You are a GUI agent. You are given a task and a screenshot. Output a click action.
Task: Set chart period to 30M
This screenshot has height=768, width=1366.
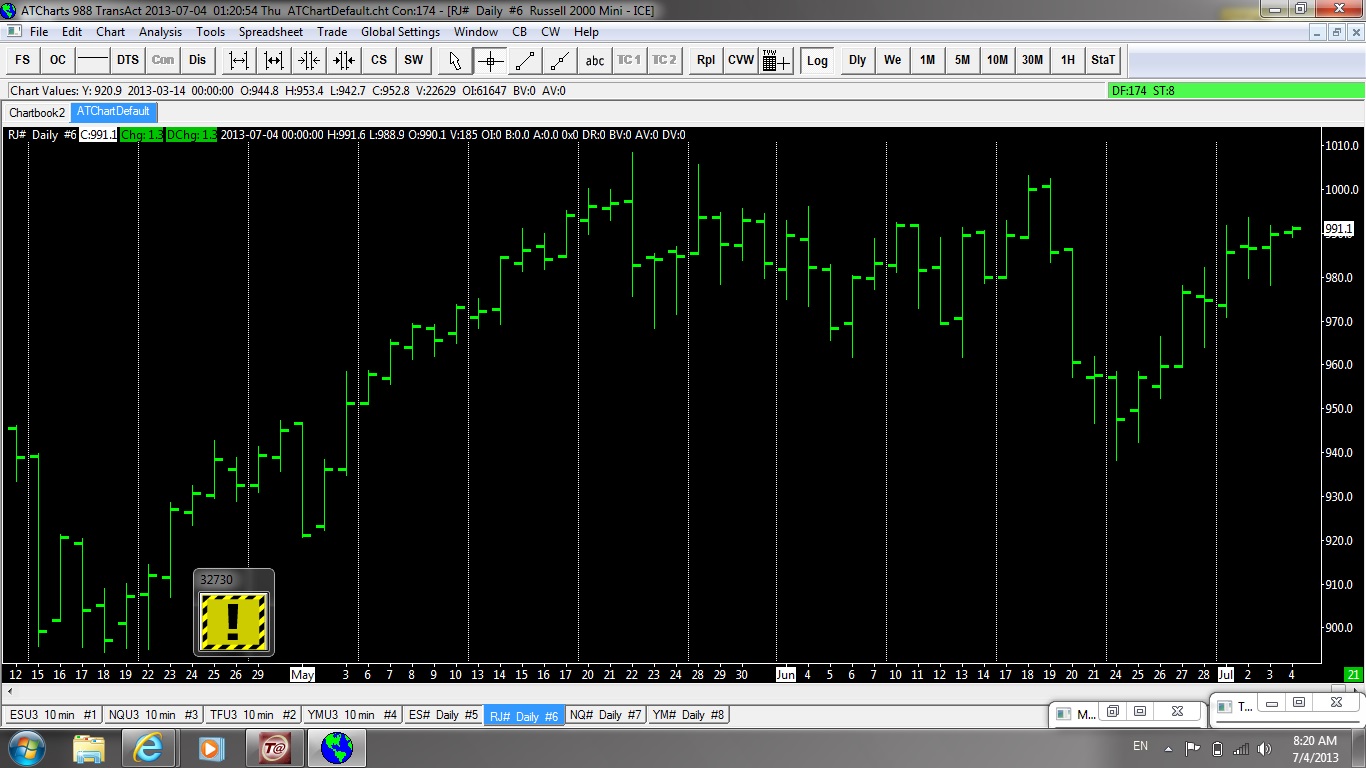tap(1033, 60)
